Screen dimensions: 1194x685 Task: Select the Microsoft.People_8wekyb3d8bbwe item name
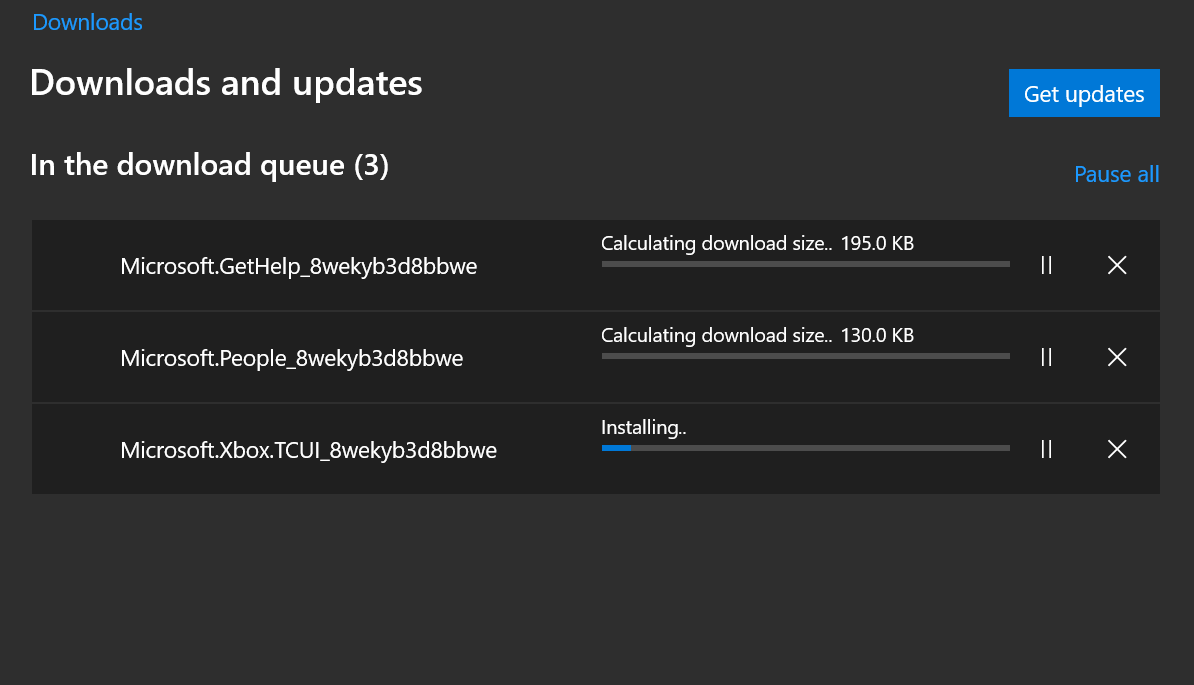[x=291, y=358]
